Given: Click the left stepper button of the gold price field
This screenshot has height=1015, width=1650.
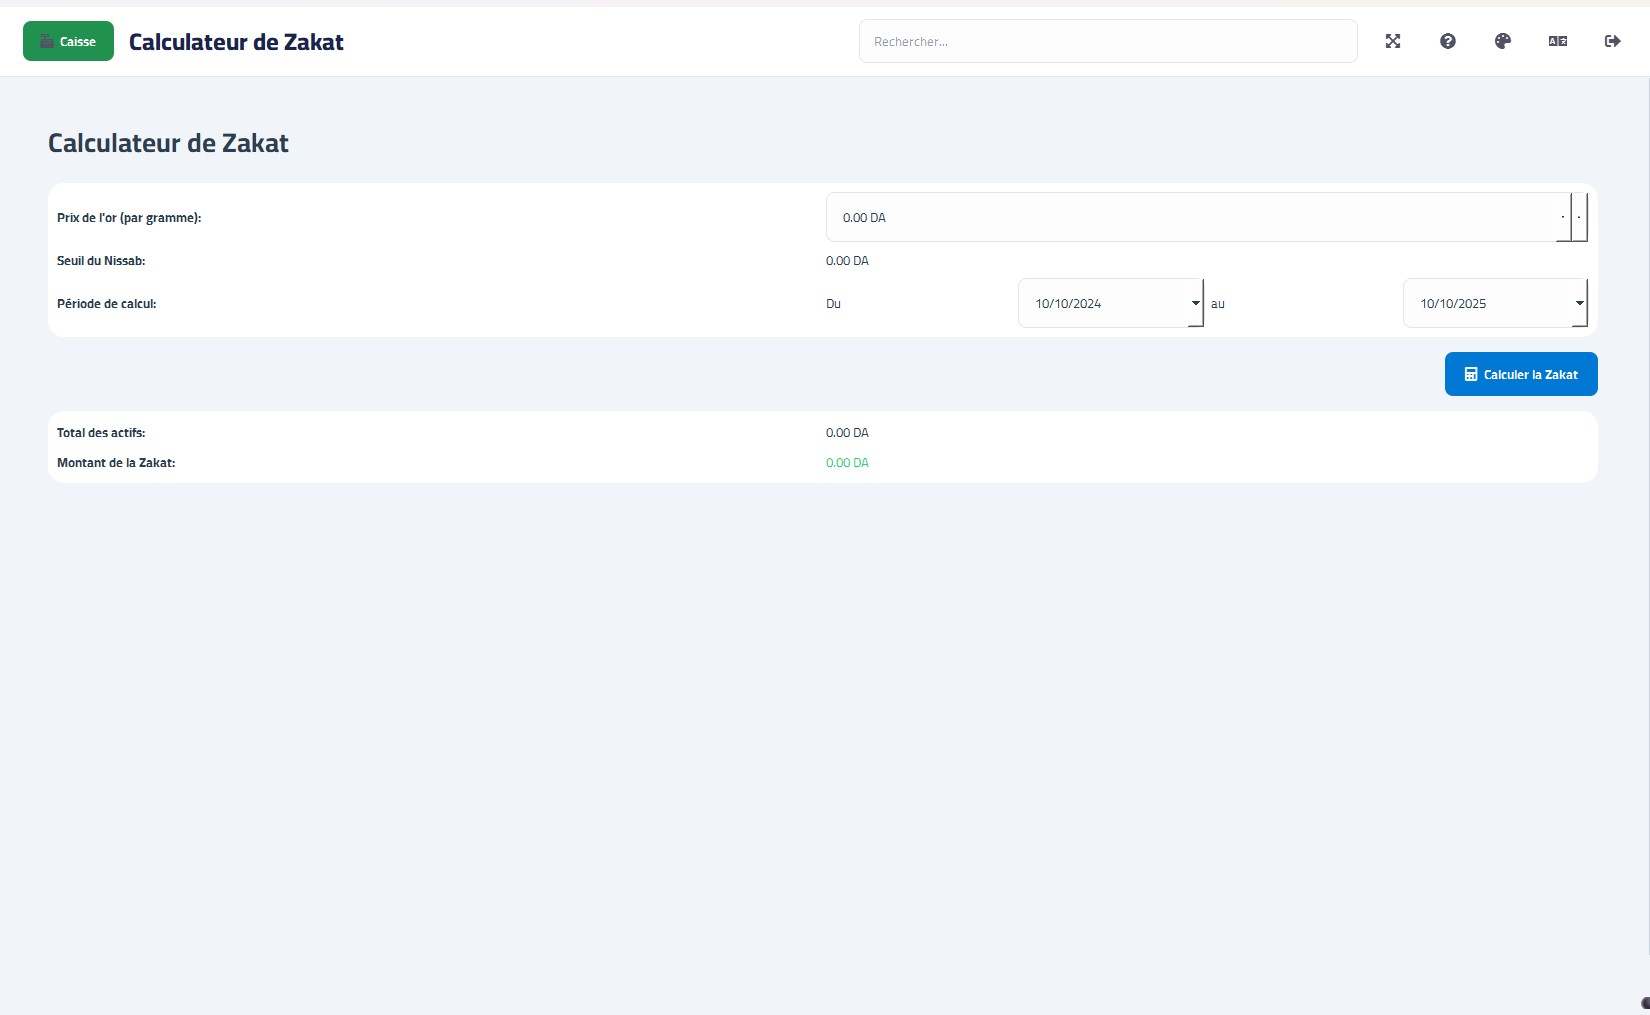Looking at the screenshot, I should [1563, 217].
